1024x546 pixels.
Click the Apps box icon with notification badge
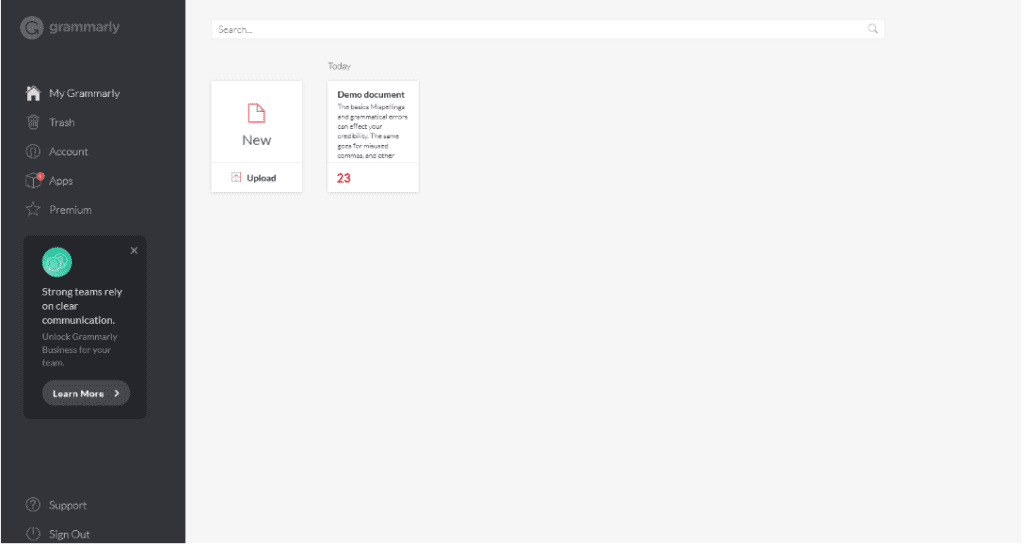(33, 180)
